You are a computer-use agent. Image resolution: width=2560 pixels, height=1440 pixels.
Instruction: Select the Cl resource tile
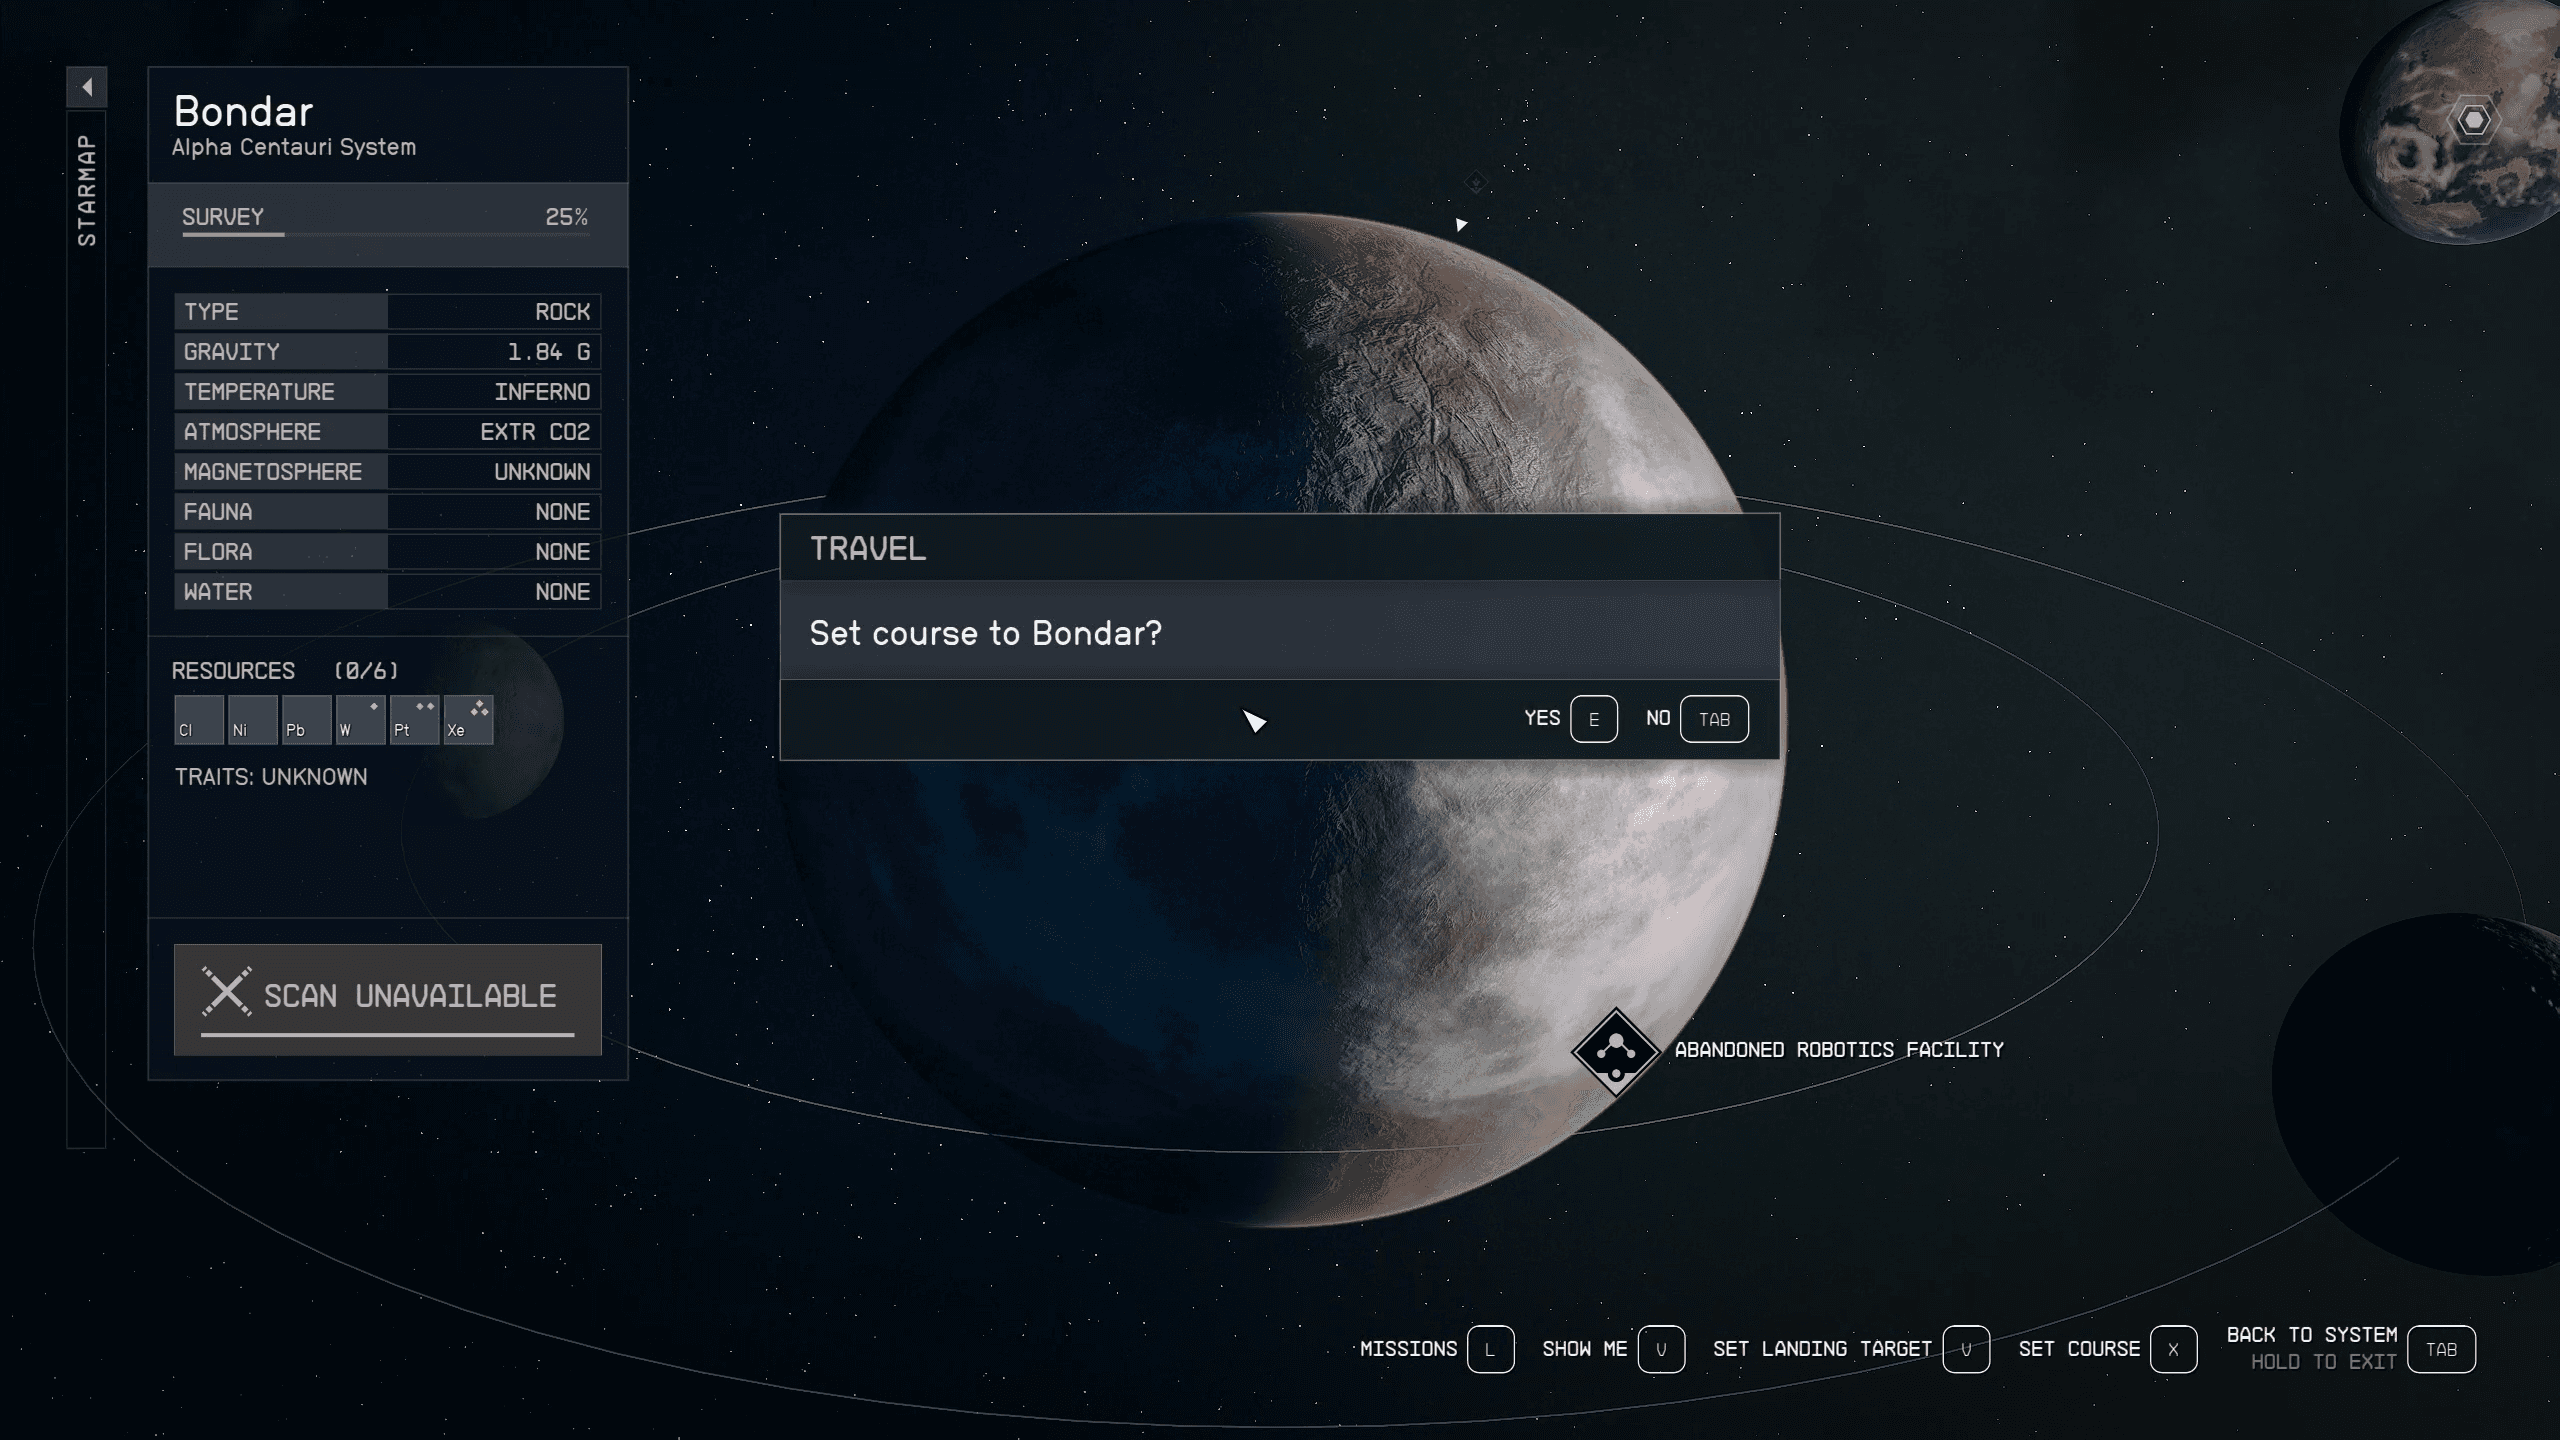pyautogui.click(x=199, y=720)
